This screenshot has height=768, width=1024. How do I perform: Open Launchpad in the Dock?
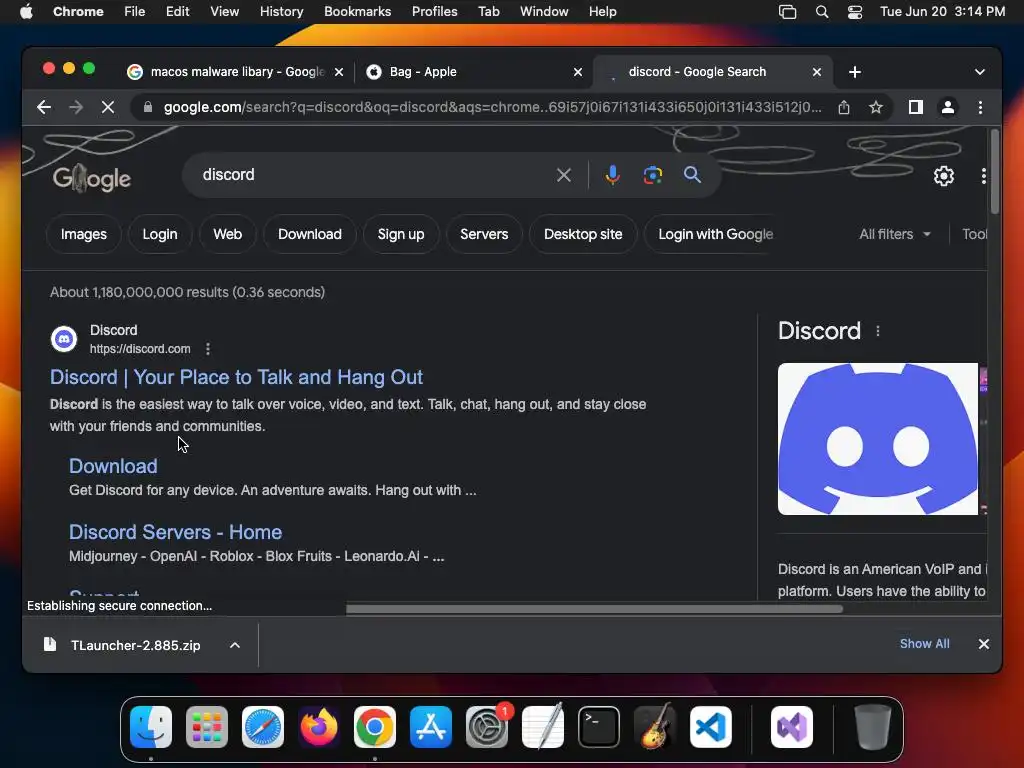(x=207, y=727)
